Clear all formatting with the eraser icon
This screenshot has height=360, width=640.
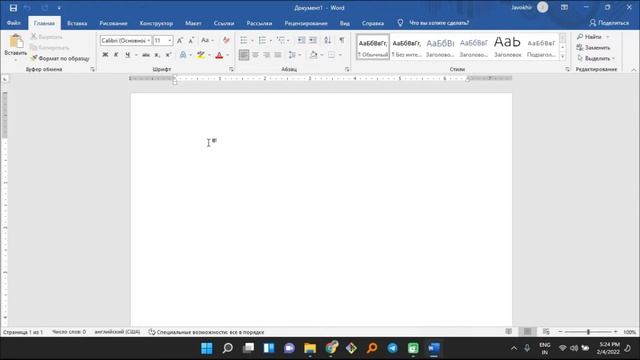click(x=226, y=40)
